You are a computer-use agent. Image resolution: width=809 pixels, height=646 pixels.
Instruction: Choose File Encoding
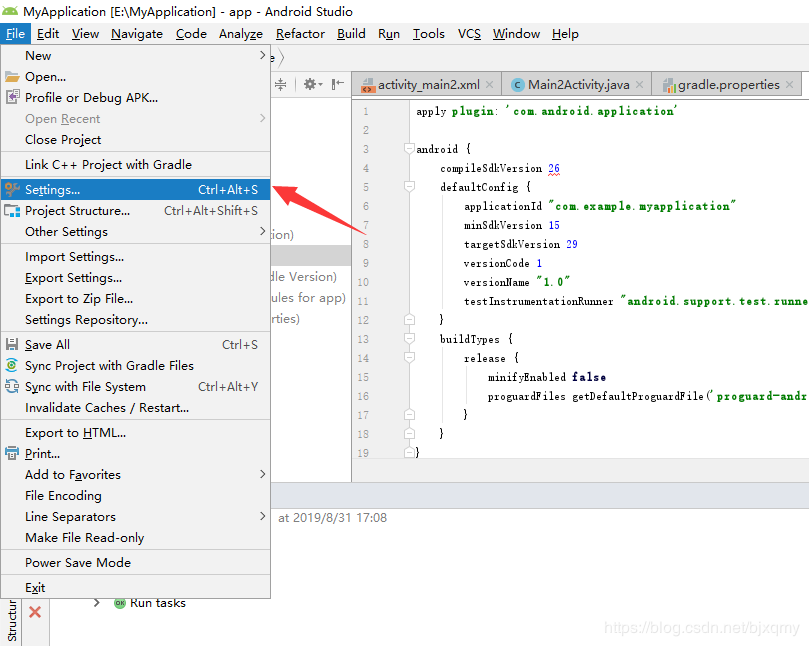click(x=135, y=496)
